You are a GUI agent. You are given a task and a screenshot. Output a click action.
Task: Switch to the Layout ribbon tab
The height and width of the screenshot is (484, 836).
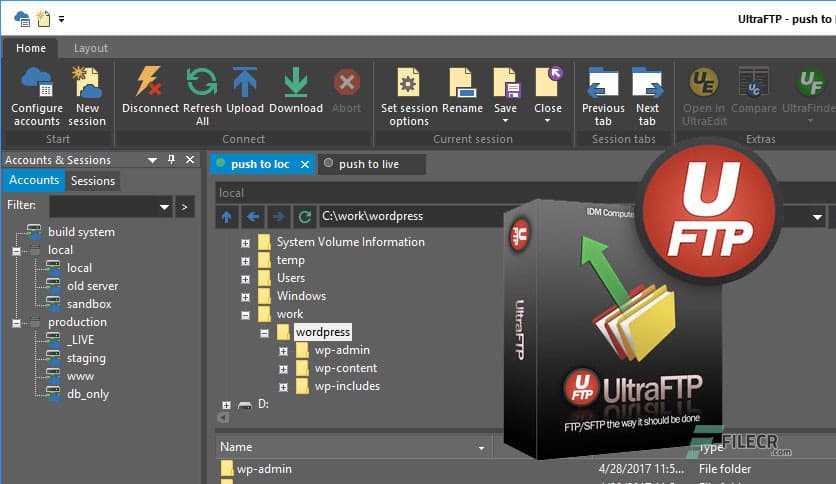(91, 48)
